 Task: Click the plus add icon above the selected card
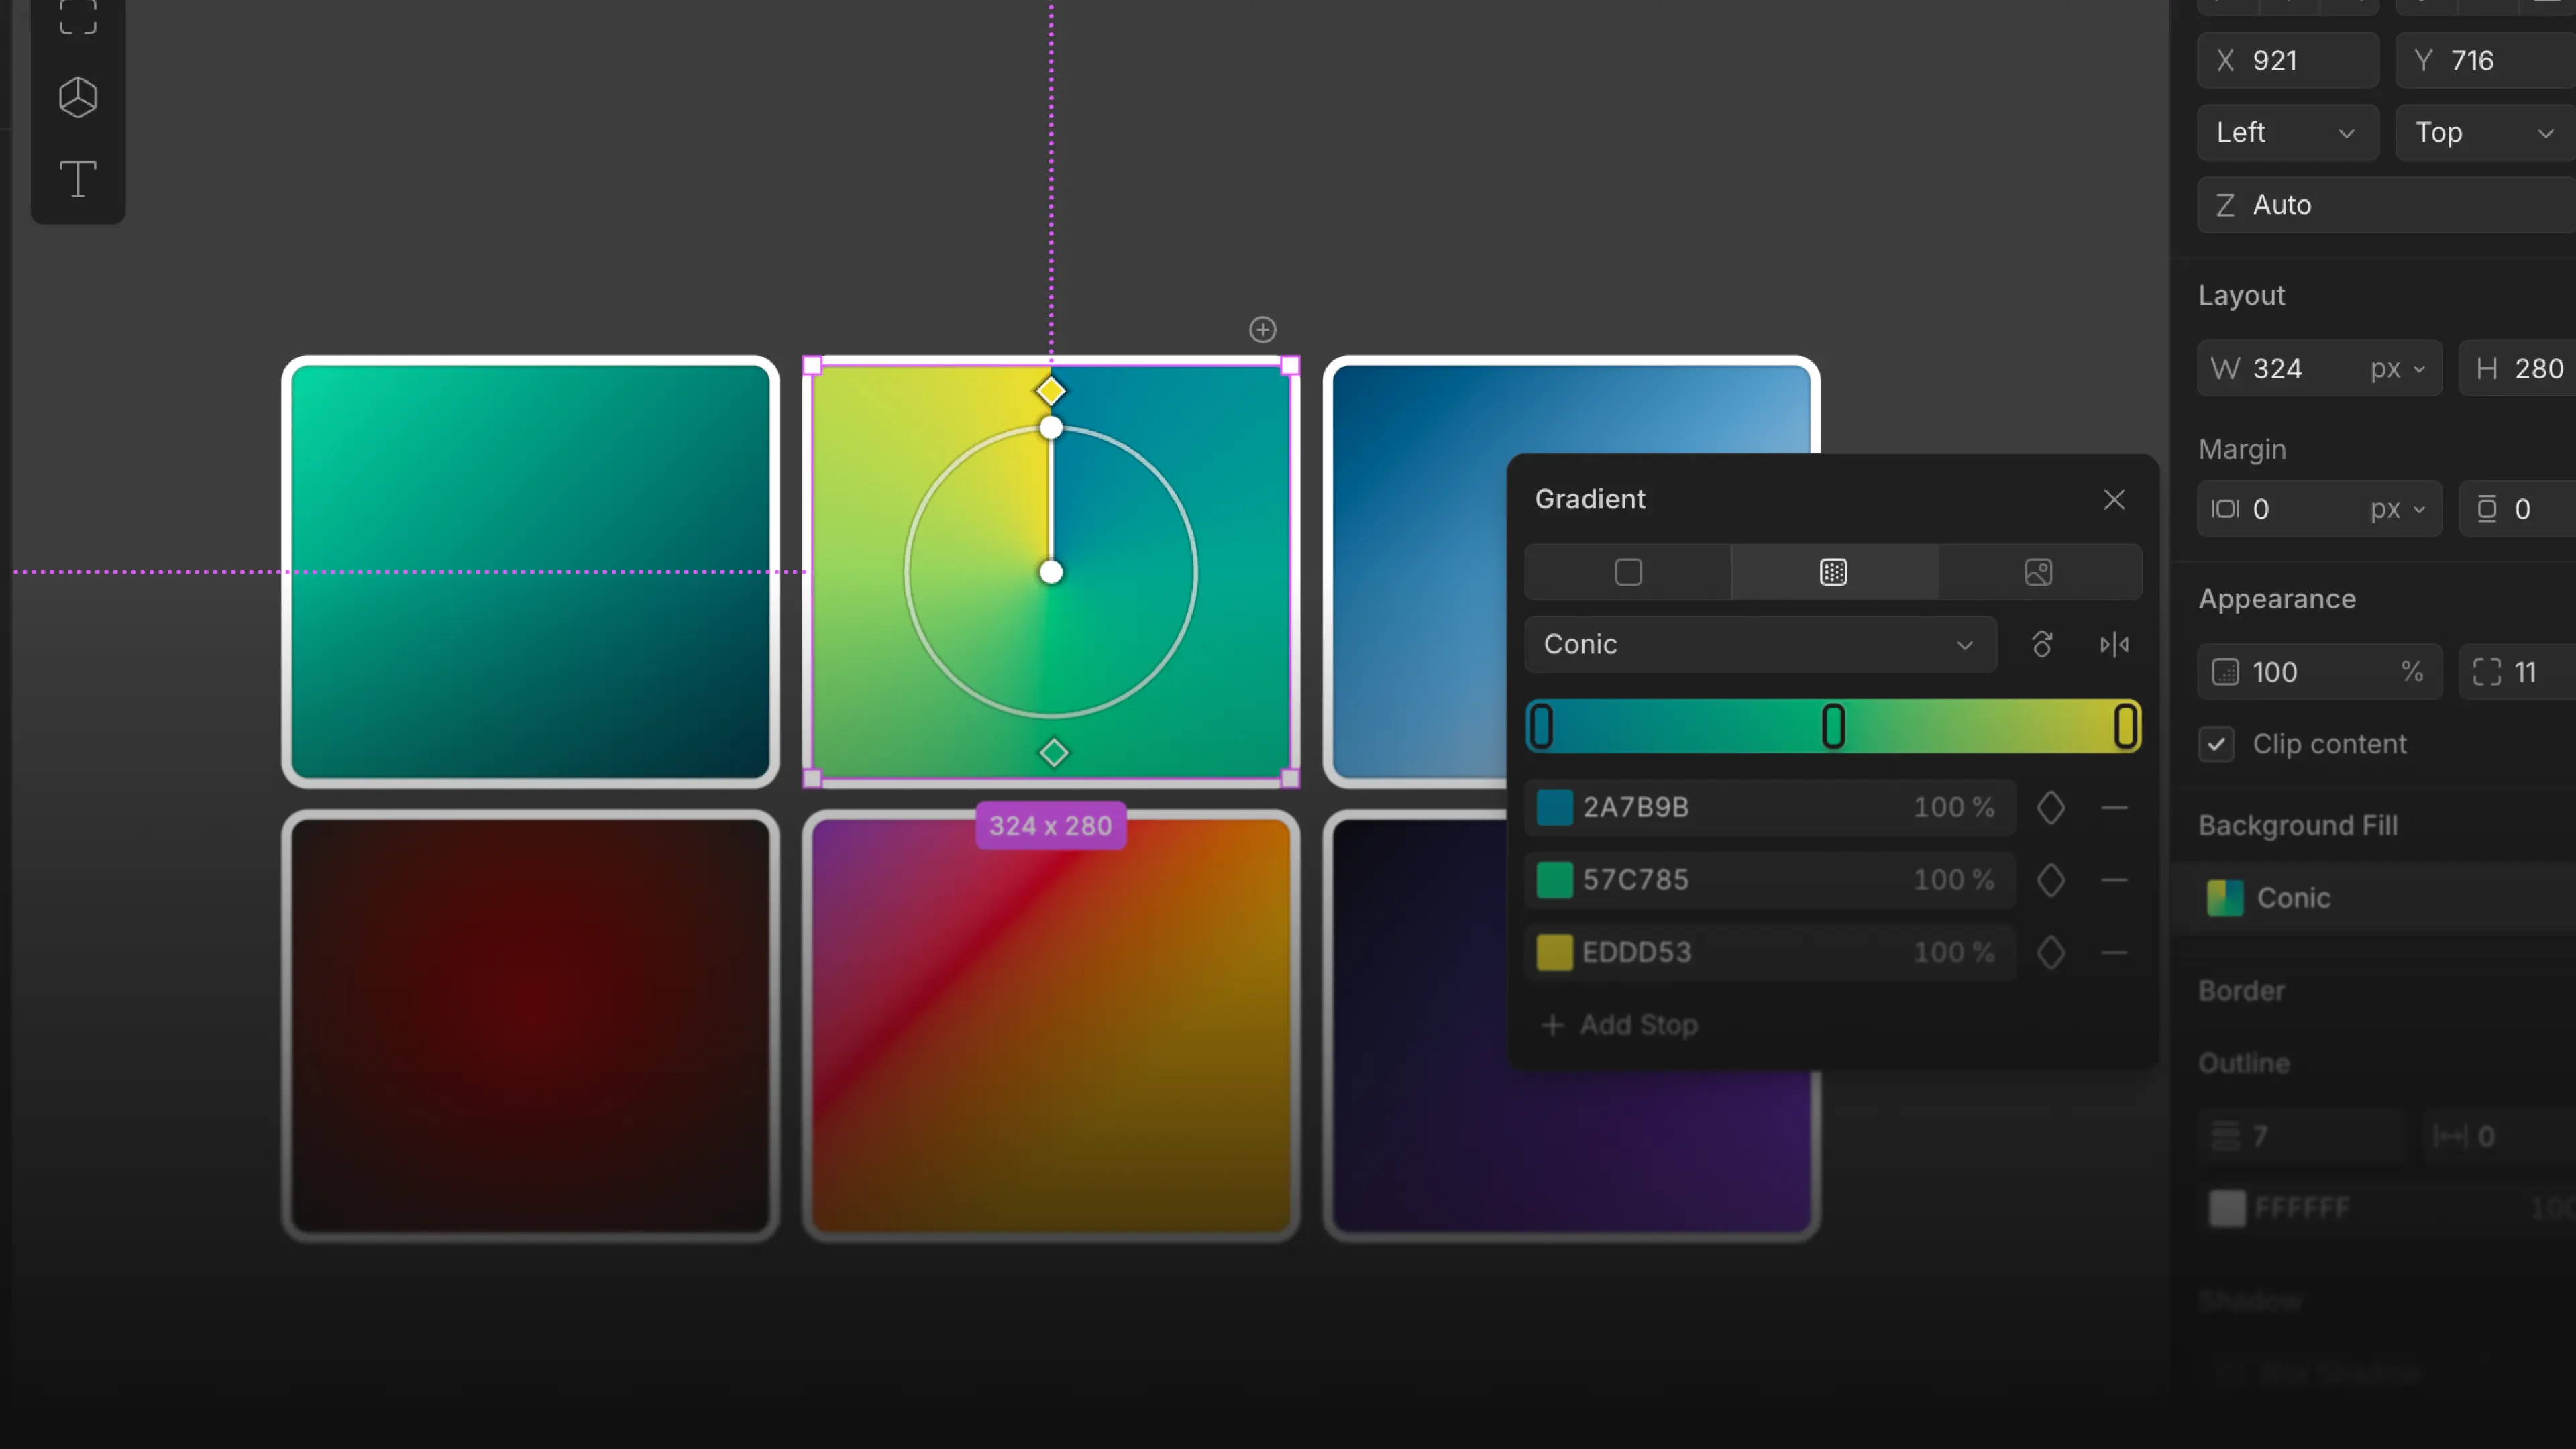tap(1263, 329)
